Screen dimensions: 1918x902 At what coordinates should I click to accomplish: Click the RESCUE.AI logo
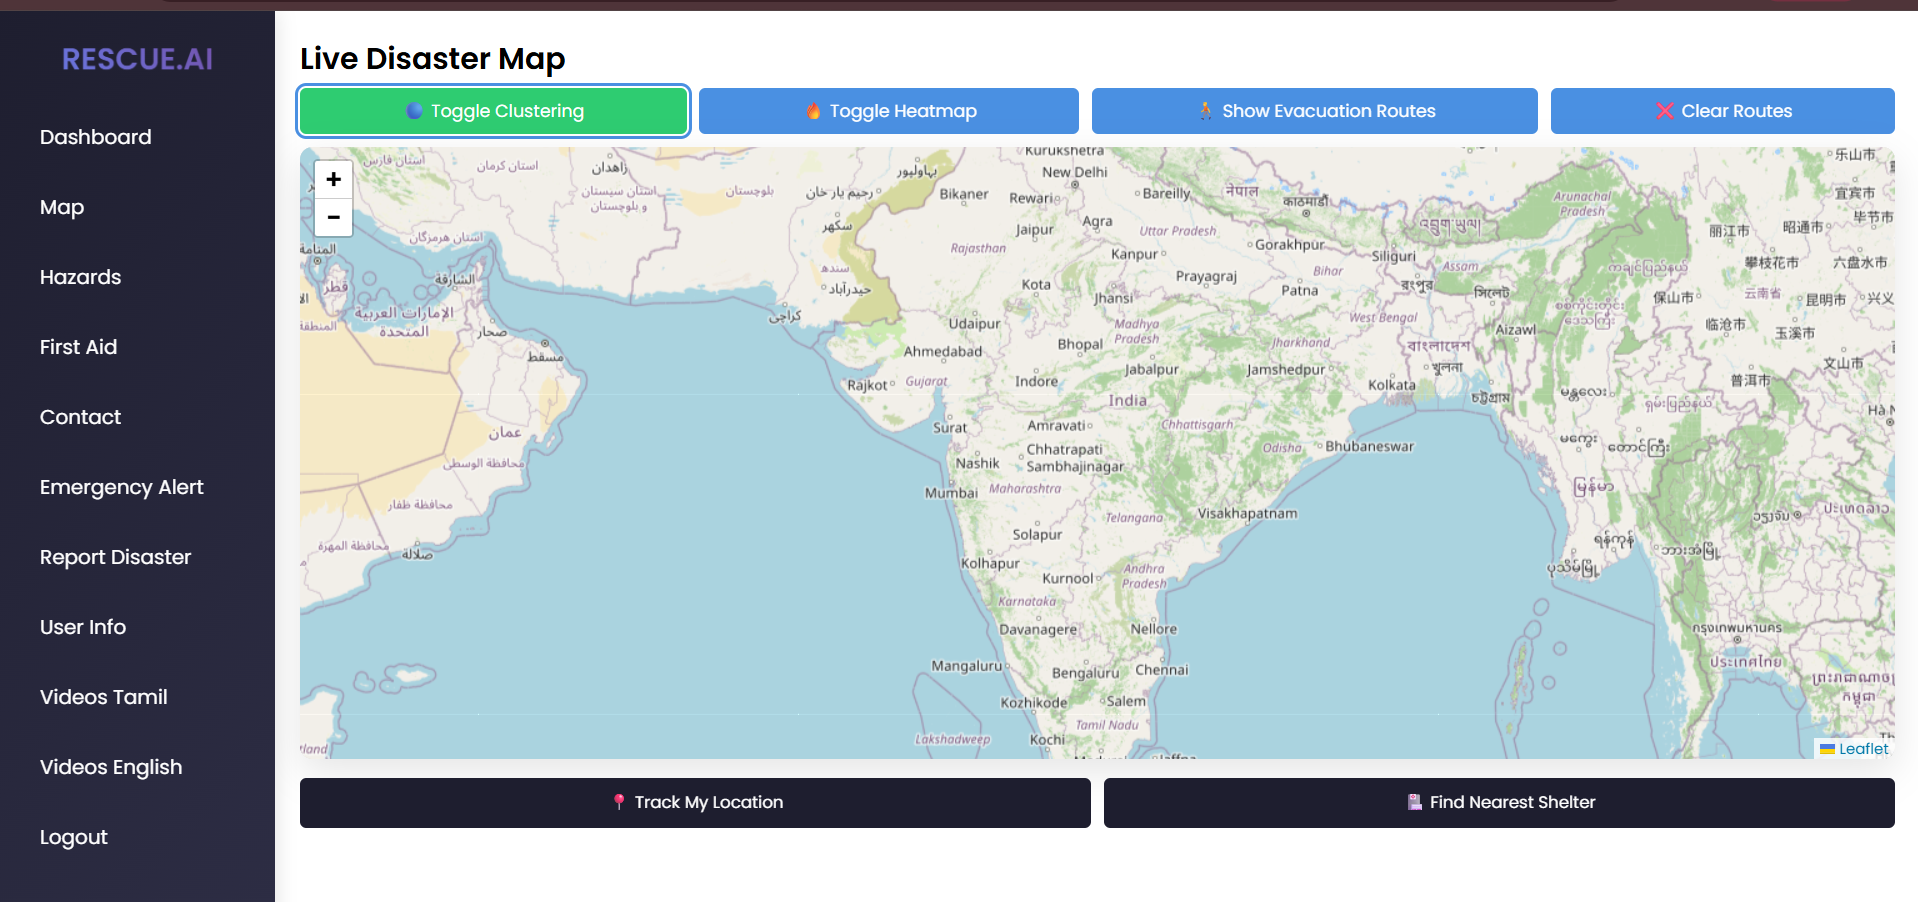pyautogui.click(x=138, y=59)
